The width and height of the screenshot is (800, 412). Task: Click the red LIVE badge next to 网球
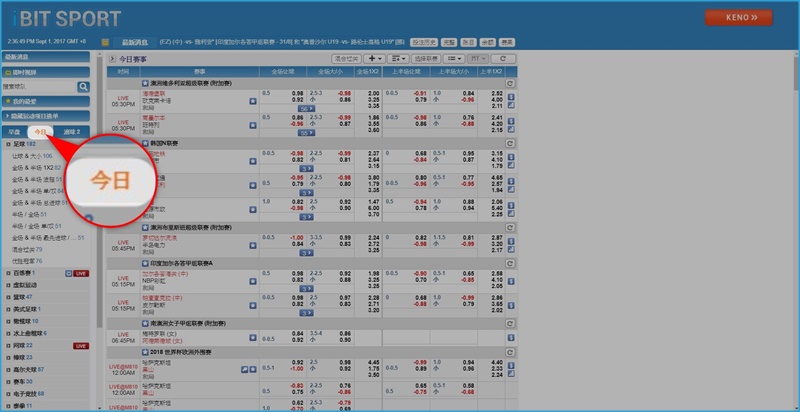(x=80, y=345)
